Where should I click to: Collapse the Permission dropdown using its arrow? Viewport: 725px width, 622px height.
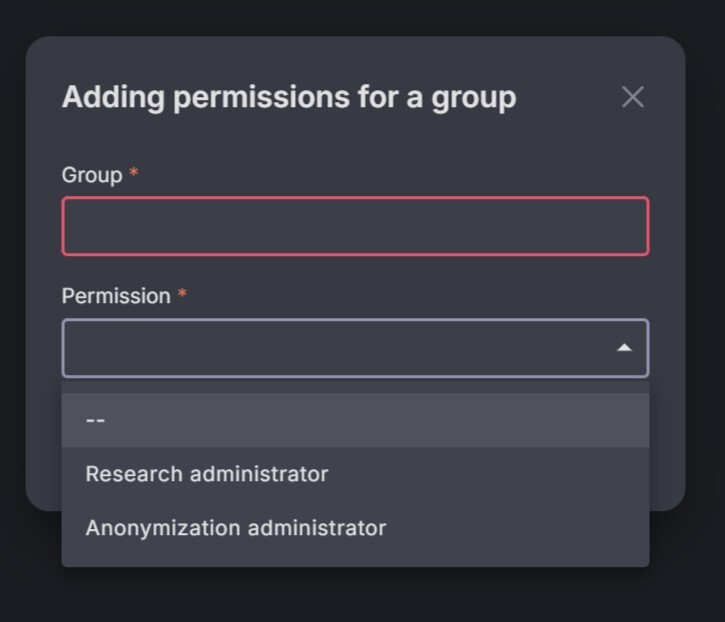click(x=624, y=348)
